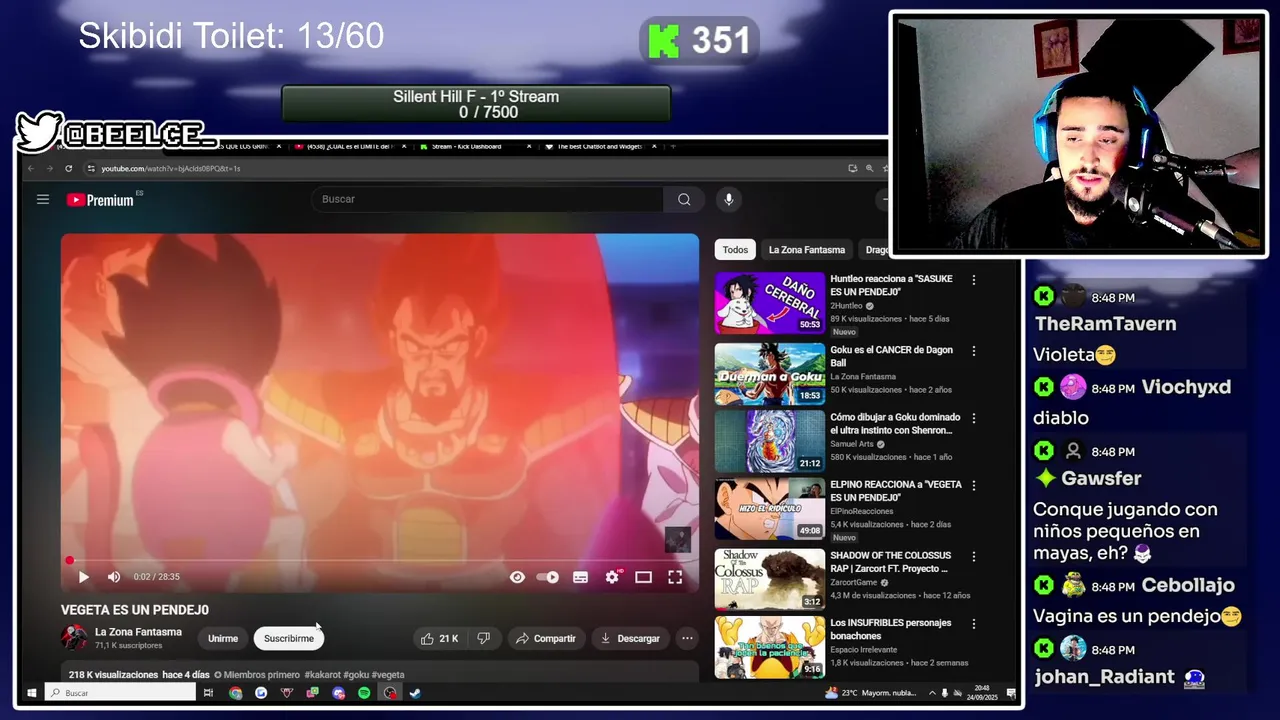
Task: Click the Unirme join button
Action: pyautogui.click(x=223, y=638)
